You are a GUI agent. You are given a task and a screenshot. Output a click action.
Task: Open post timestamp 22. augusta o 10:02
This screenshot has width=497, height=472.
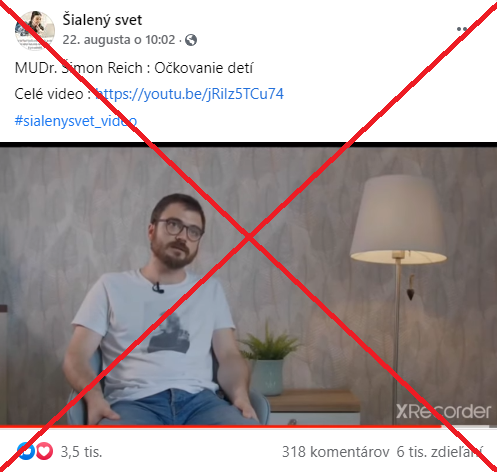pos(119,40)
